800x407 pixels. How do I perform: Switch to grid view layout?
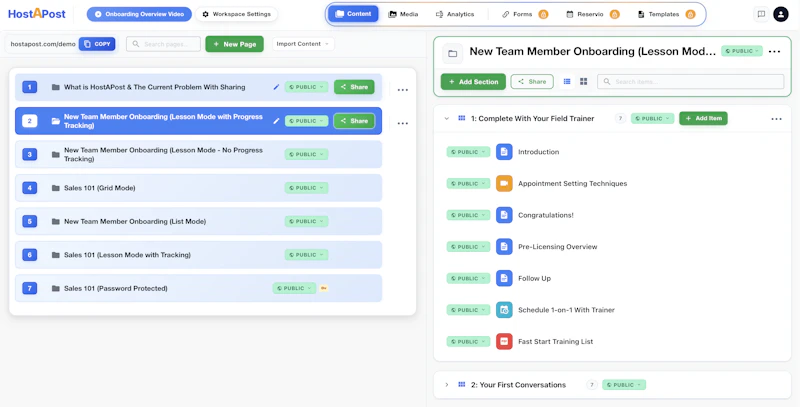(584, 82)
